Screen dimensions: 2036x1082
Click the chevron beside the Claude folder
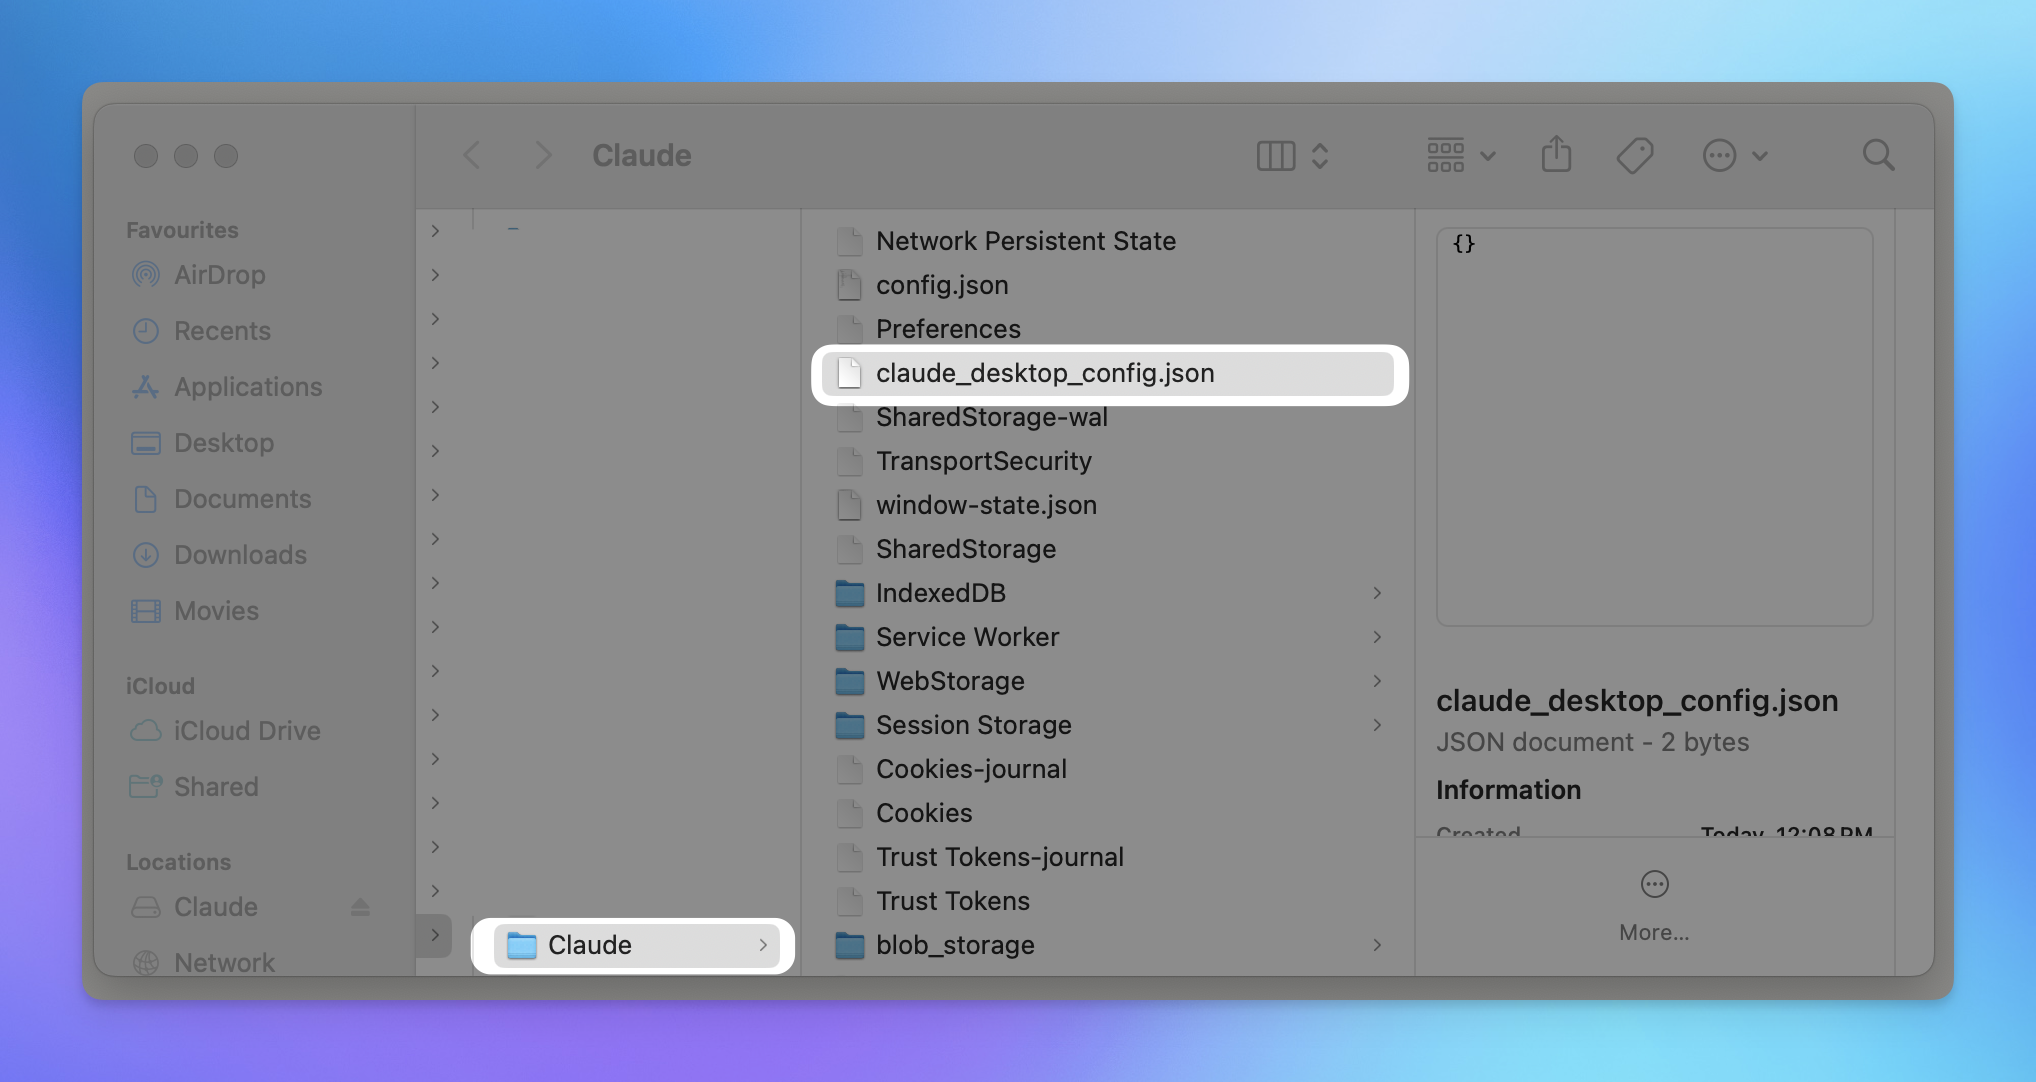763,945
